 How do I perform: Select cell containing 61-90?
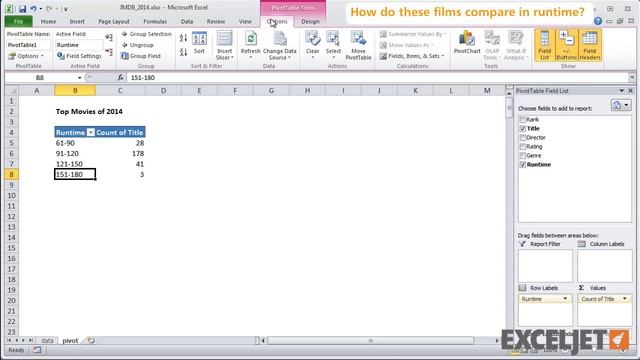pos(75,143)
